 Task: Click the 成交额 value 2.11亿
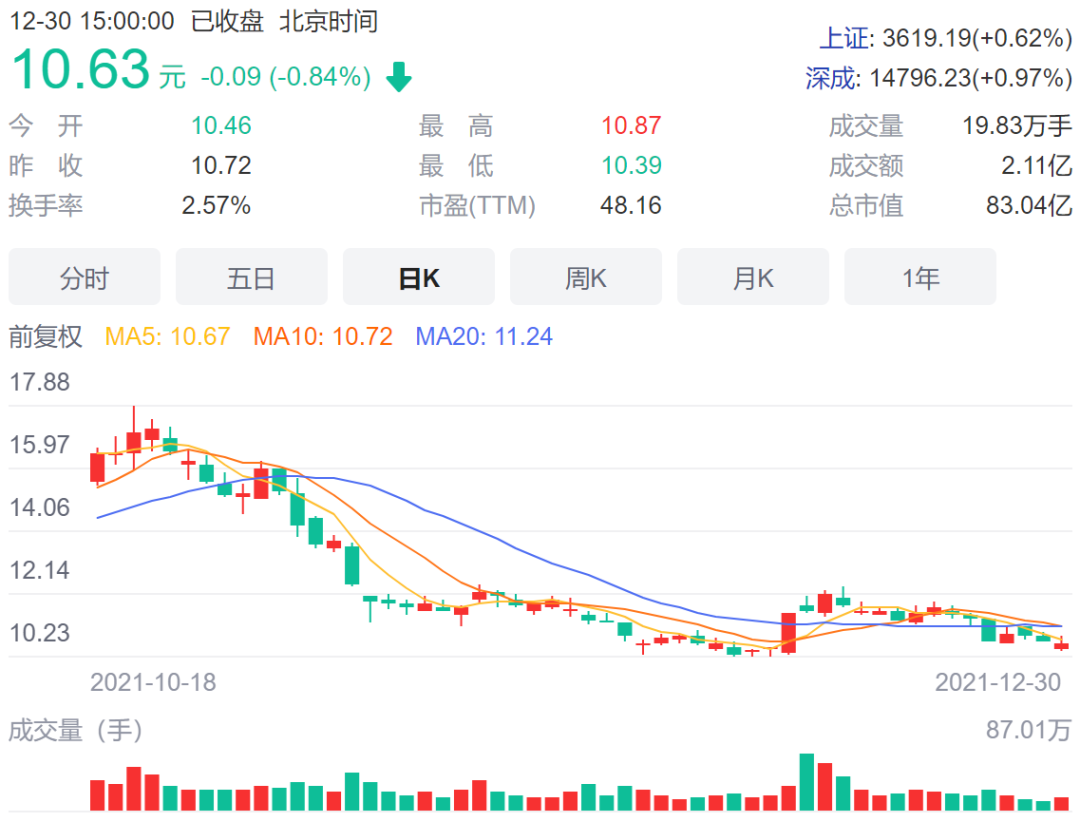click(1037, 165)
